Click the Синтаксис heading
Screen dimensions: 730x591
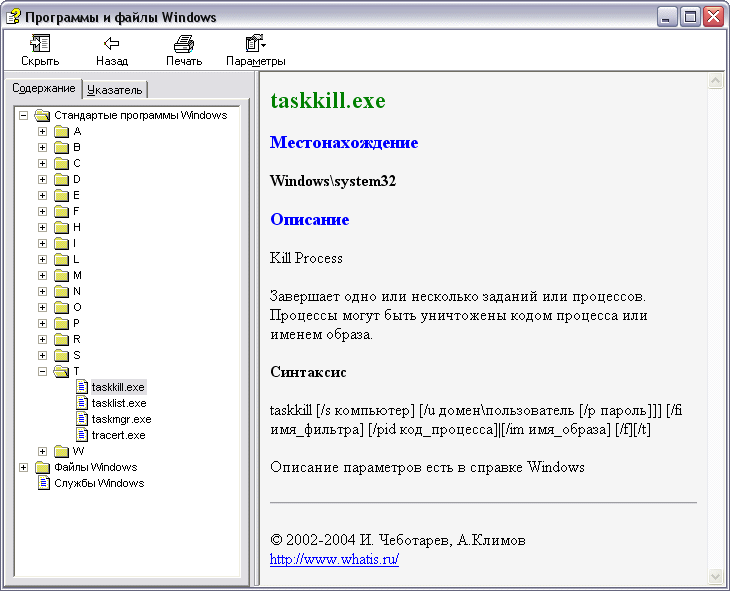pyautogui.click(x=308, y=372)
